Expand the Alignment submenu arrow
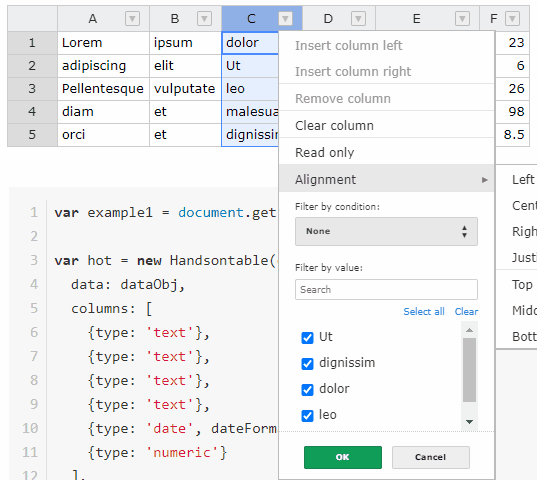This screenshot has width=537, height=480. coord(485,180)
